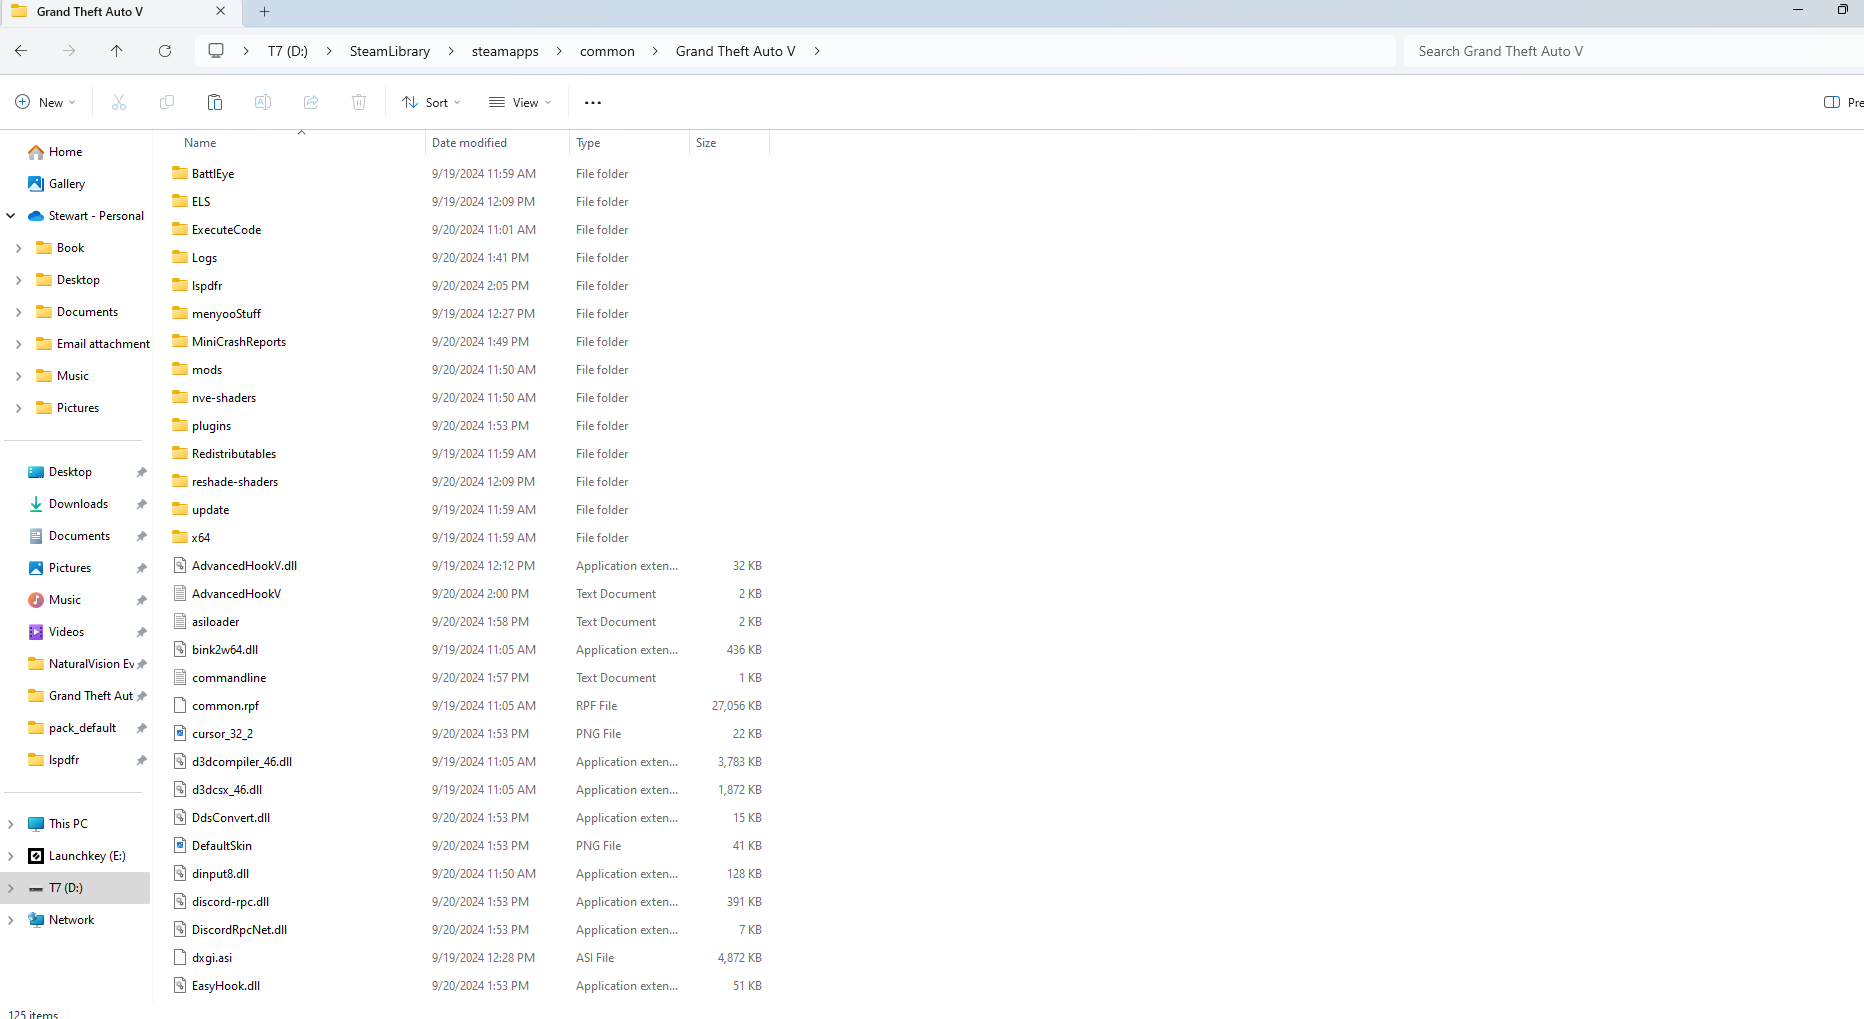Go up one folder level

point(117,51)
